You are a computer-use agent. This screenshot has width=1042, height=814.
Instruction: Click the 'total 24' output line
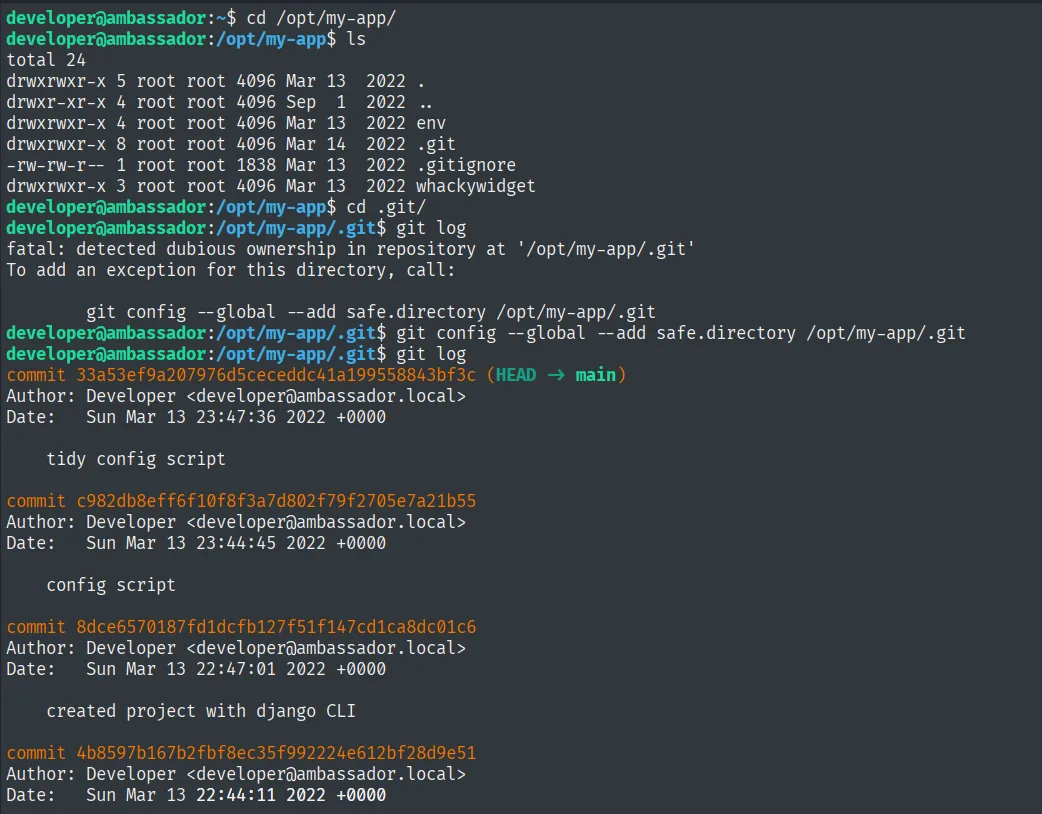pos(46,60)
